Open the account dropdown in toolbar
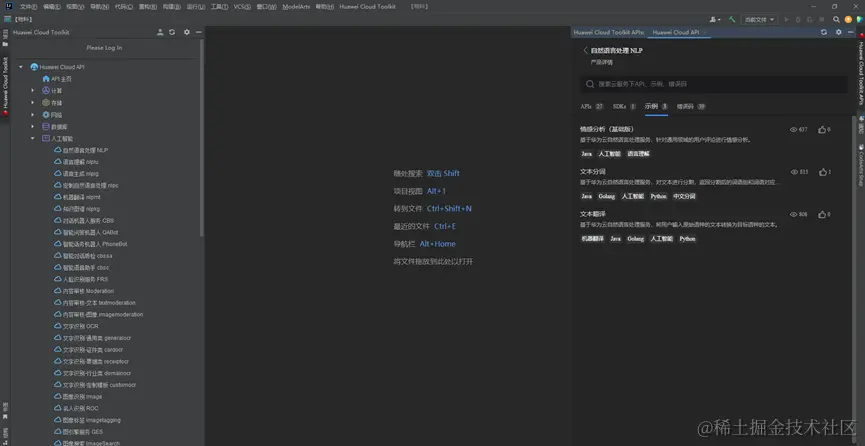The height and width of the screenshot is (446, 865). pyautogui.click(x=715, y=19)
